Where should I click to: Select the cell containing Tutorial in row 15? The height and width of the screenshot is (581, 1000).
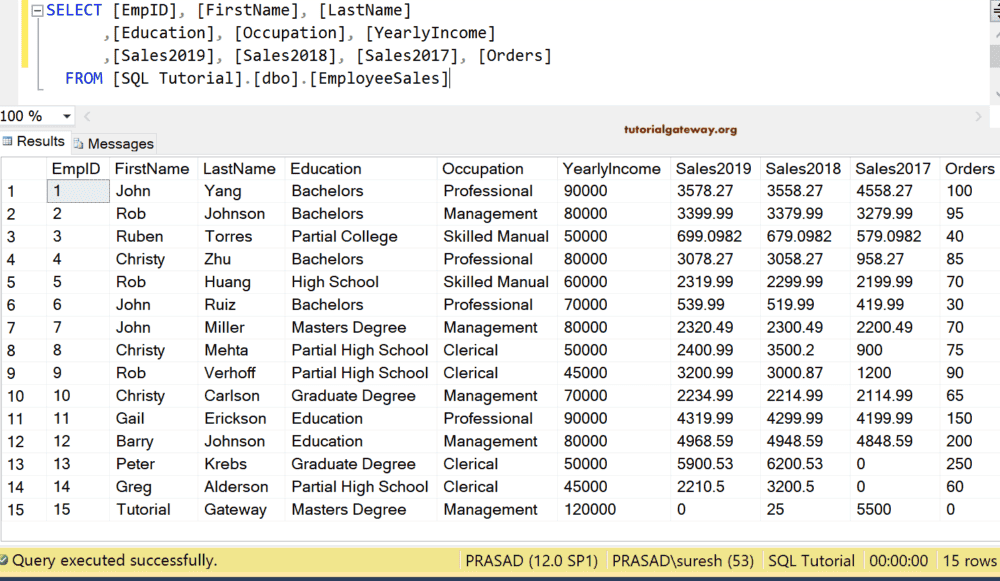click(152, 509)
